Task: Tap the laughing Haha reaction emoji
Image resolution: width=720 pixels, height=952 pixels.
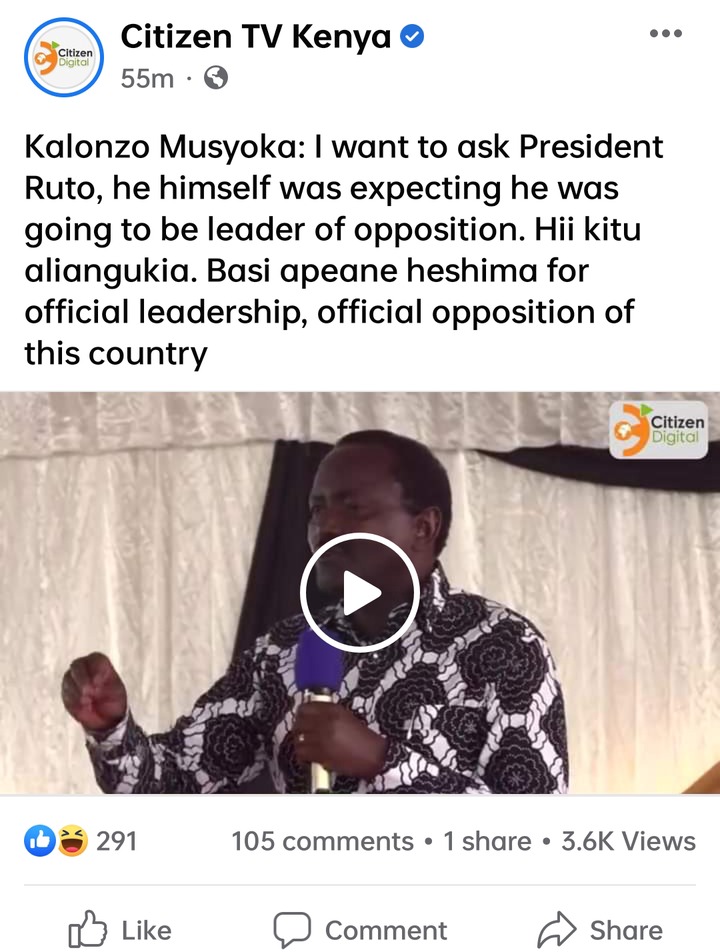Action: point(72,841)
